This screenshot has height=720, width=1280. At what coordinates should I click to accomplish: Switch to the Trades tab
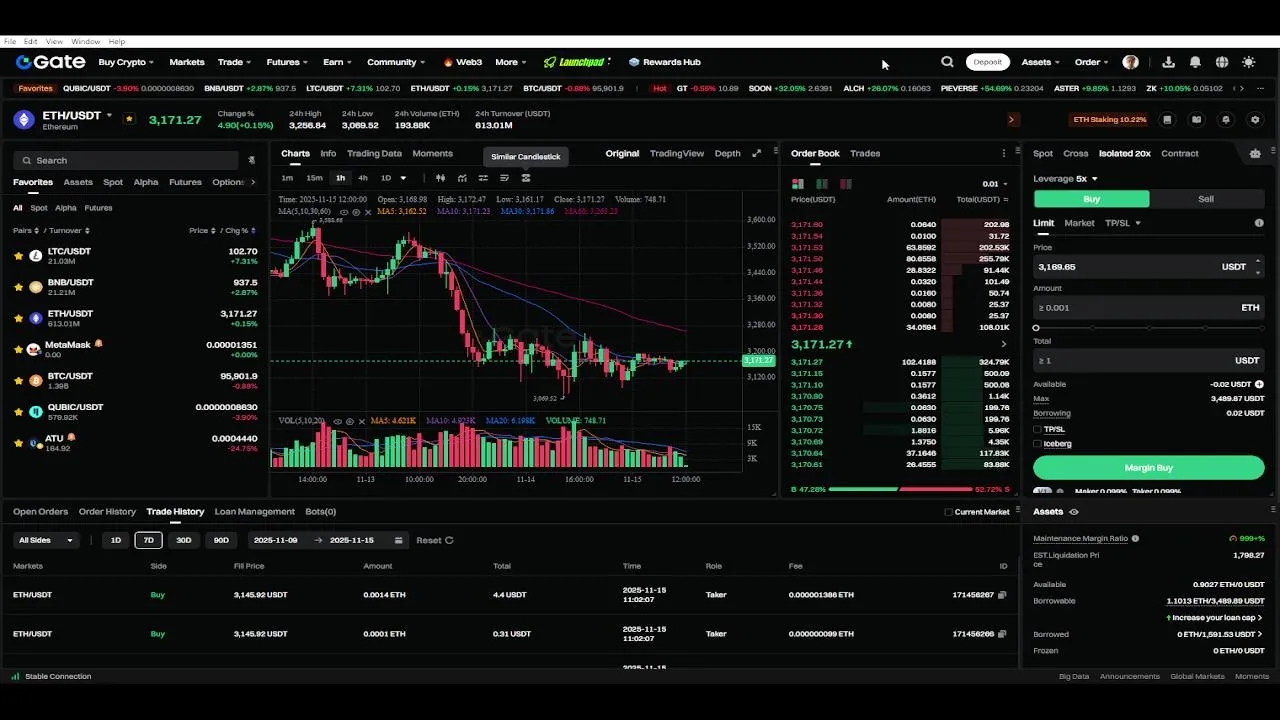[865, 153]
